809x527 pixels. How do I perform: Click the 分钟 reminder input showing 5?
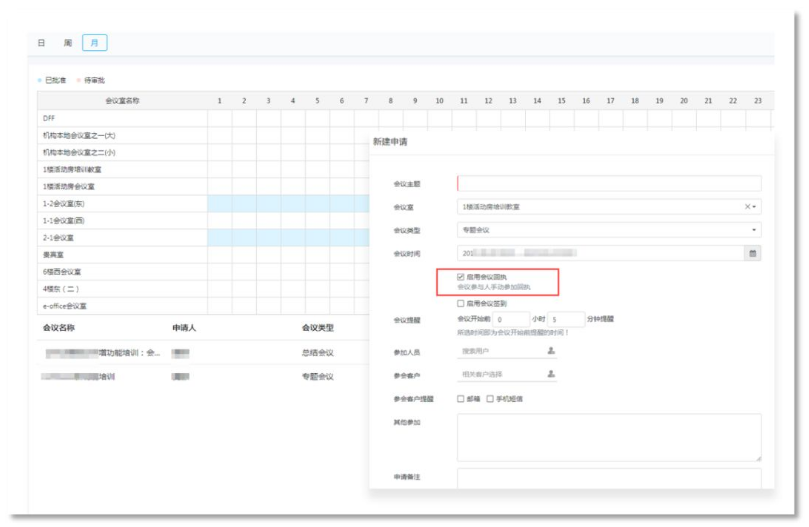[566, 320]
